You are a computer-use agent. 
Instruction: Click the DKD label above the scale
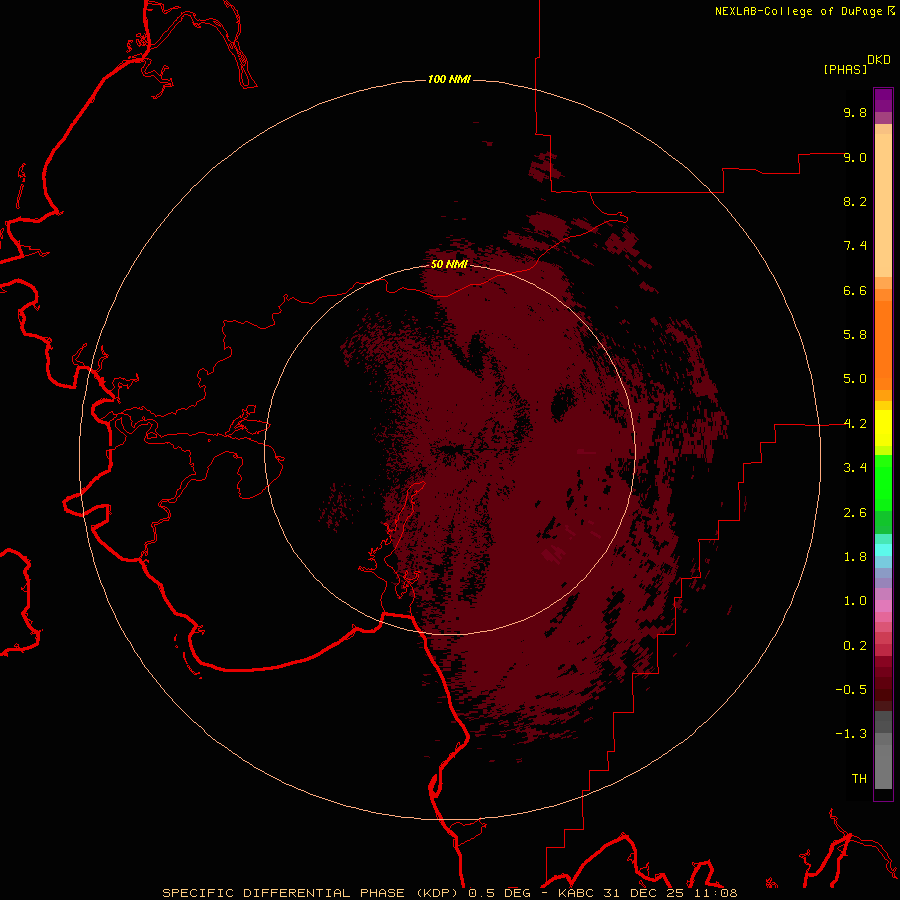pos(879,60)
